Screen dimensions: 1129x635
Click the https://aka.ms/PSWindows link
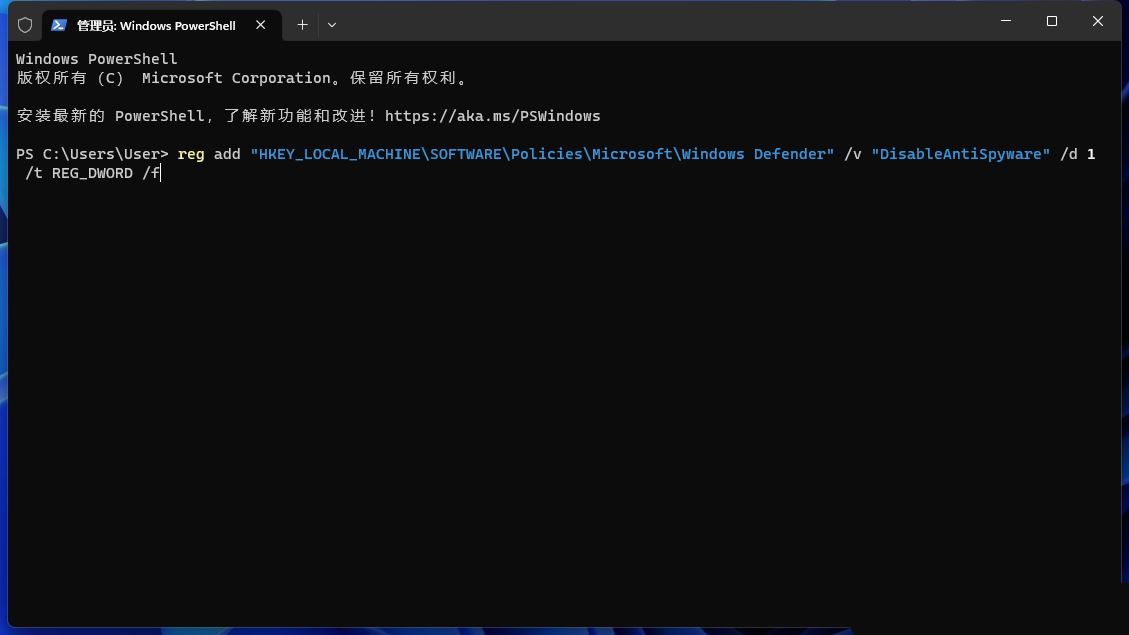[x=493, y=116]
